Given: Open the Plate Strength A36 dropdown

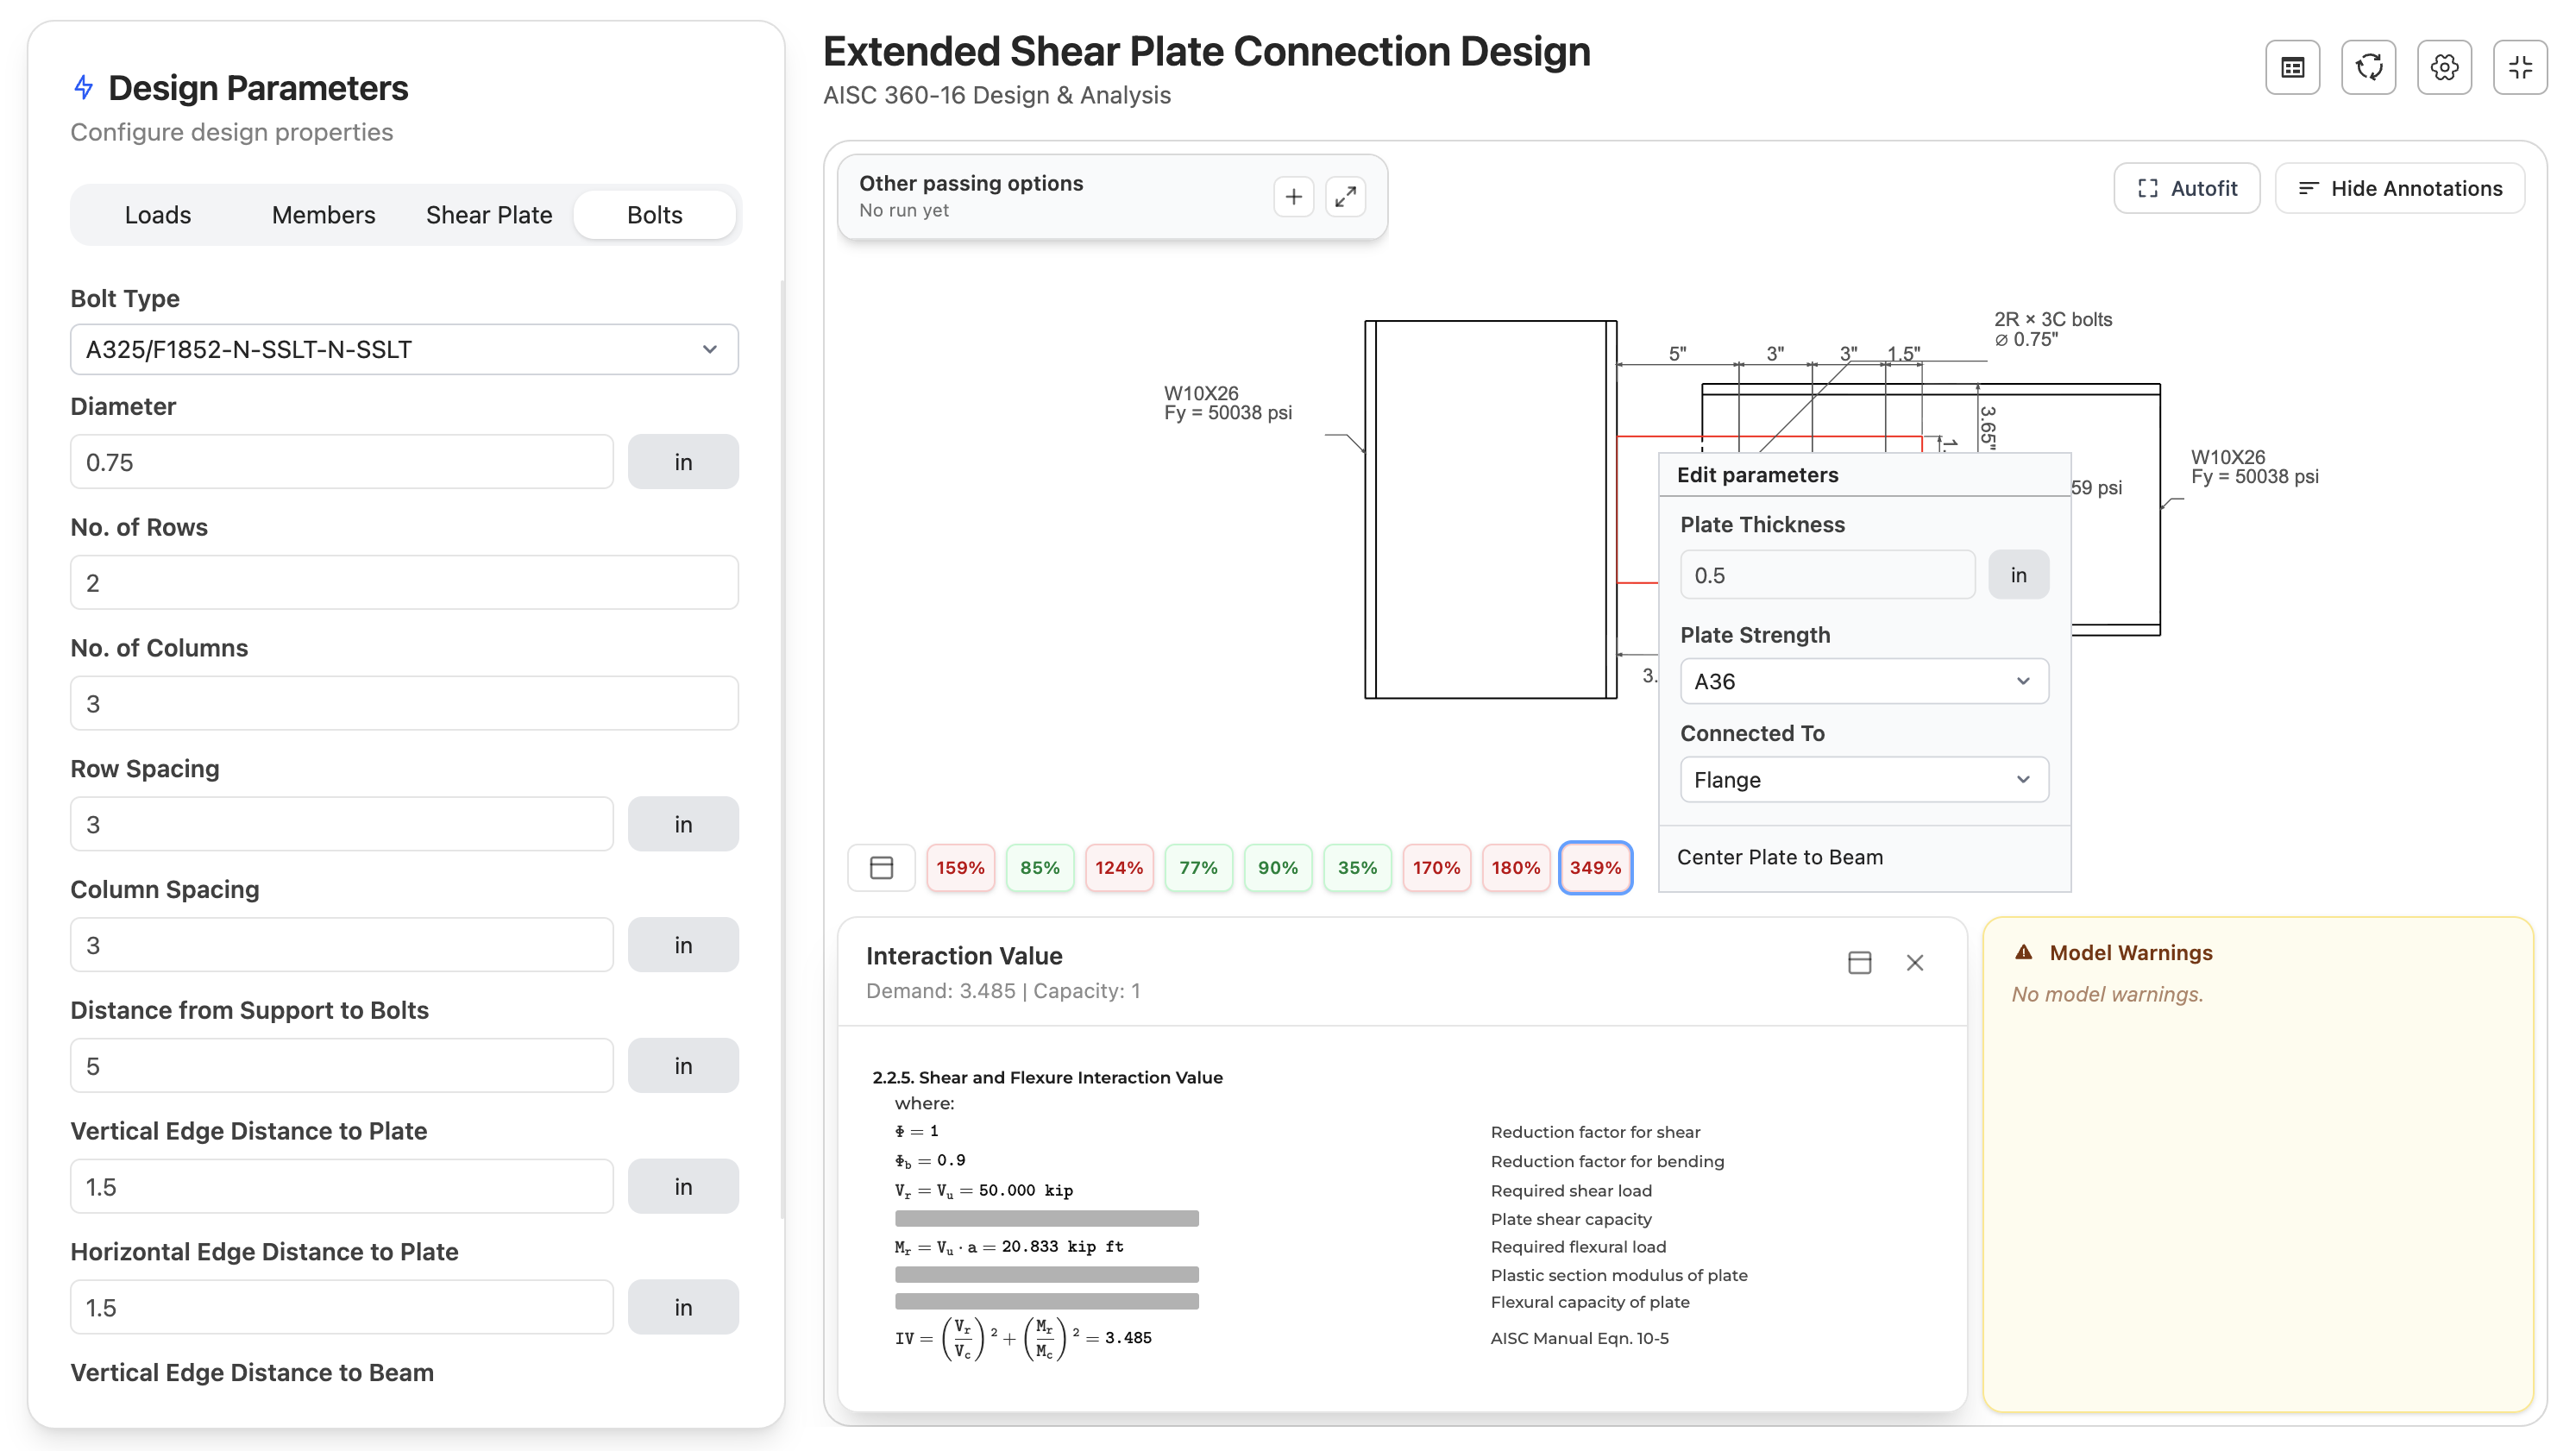Looking at the screenshot, I should 1863,681.
